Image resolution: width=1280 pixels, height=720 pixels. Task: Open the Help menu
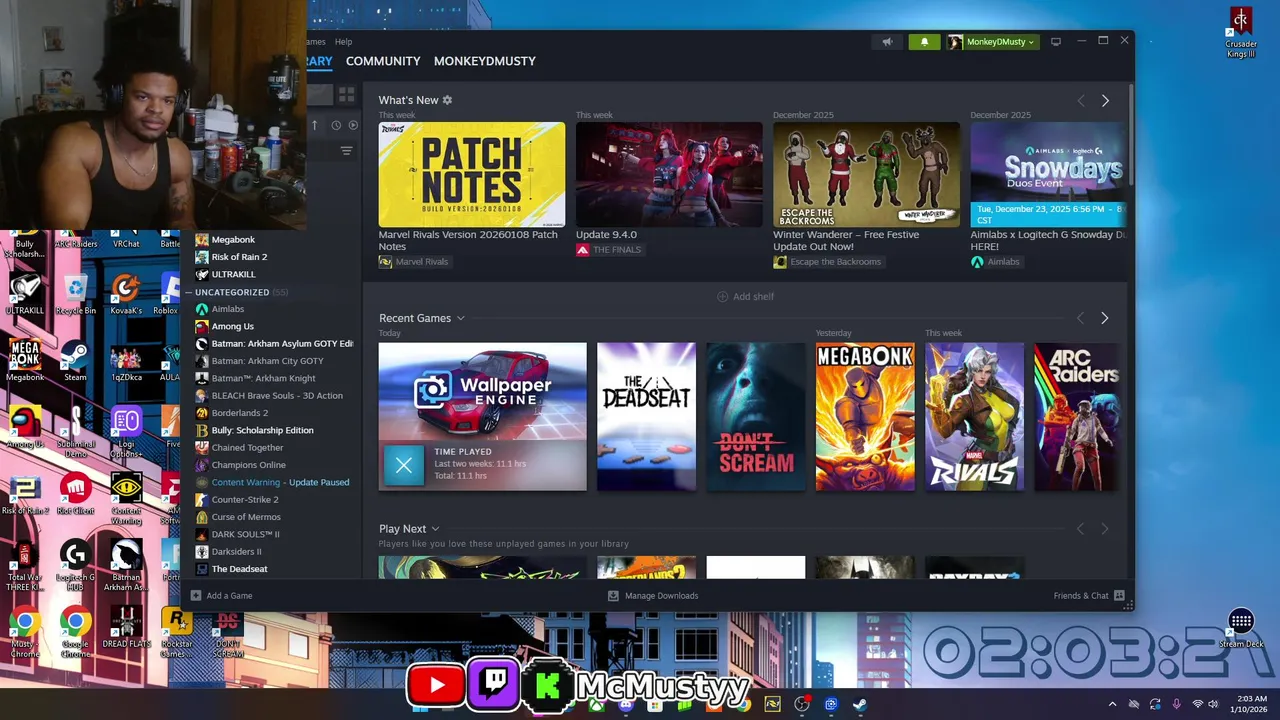(343, 42)
